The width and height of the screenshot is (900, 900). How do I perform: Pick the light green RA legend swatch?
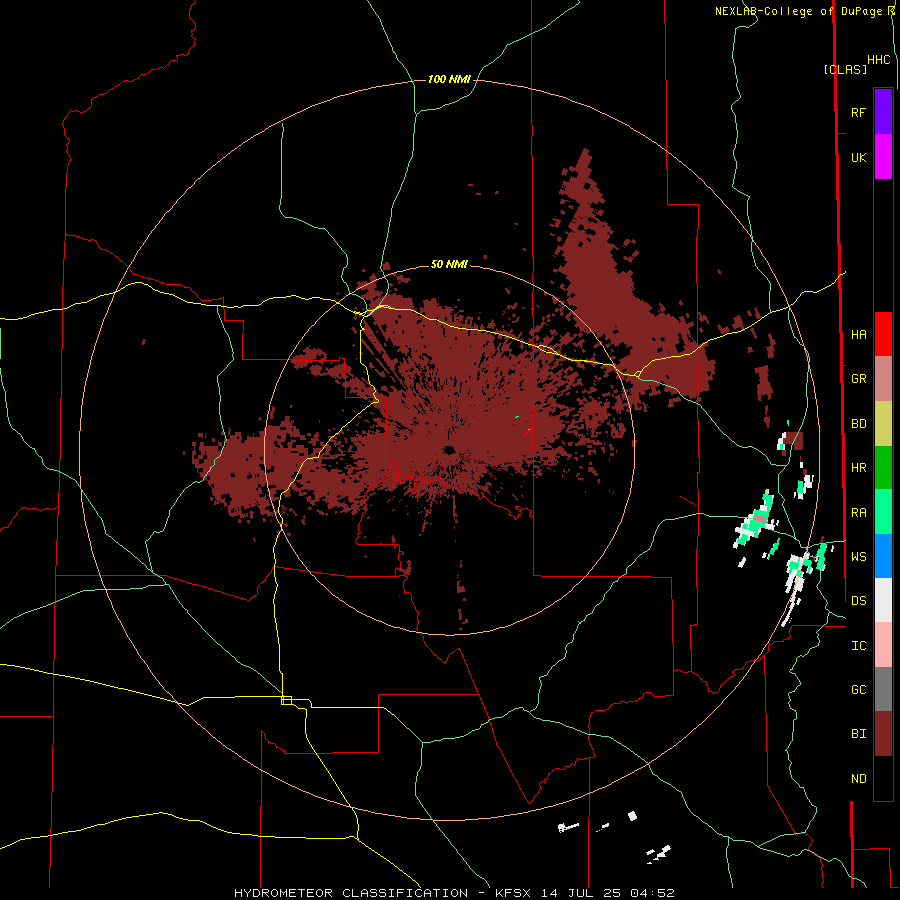[883, 512]
